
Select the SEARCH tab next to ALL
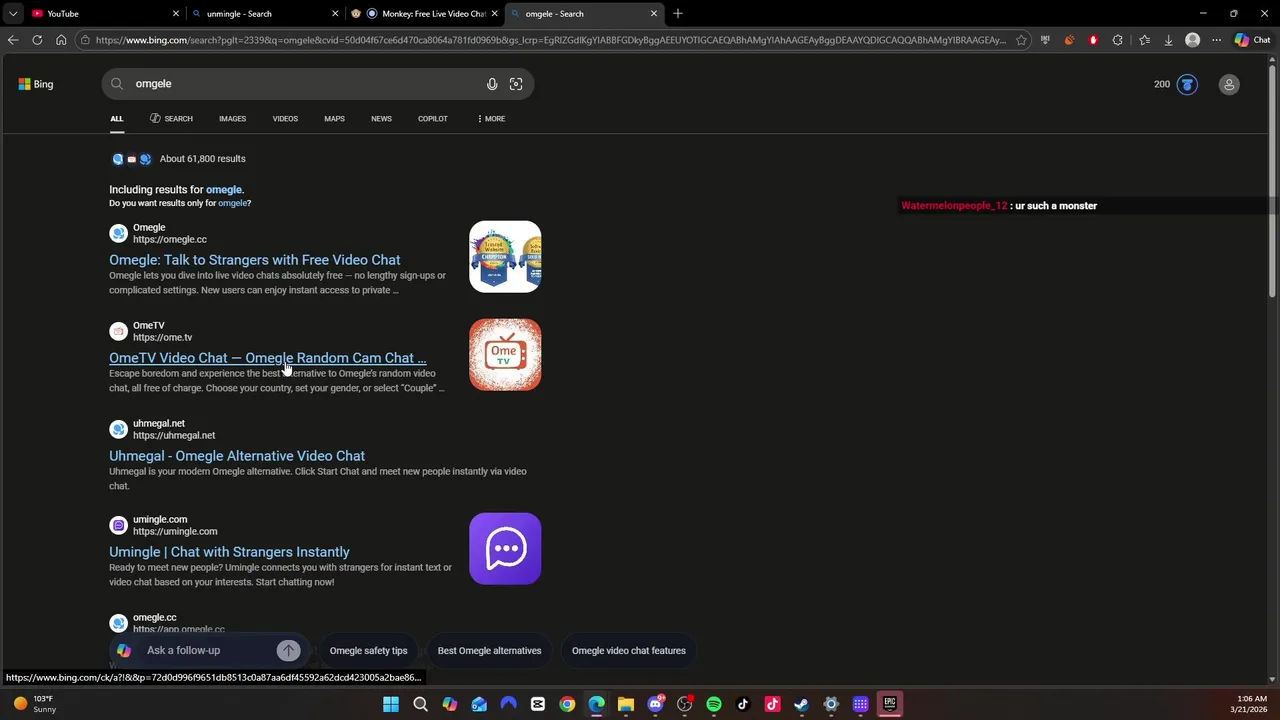(x=171, y=119)
